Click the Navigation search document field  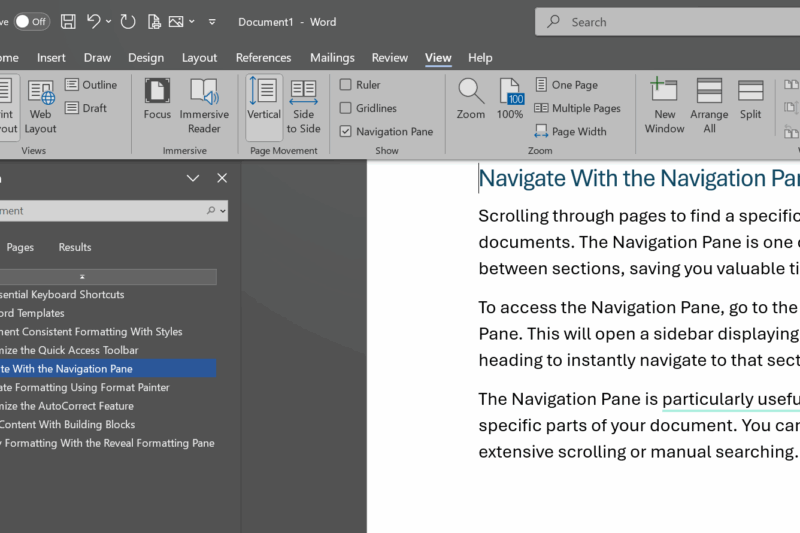112,211
